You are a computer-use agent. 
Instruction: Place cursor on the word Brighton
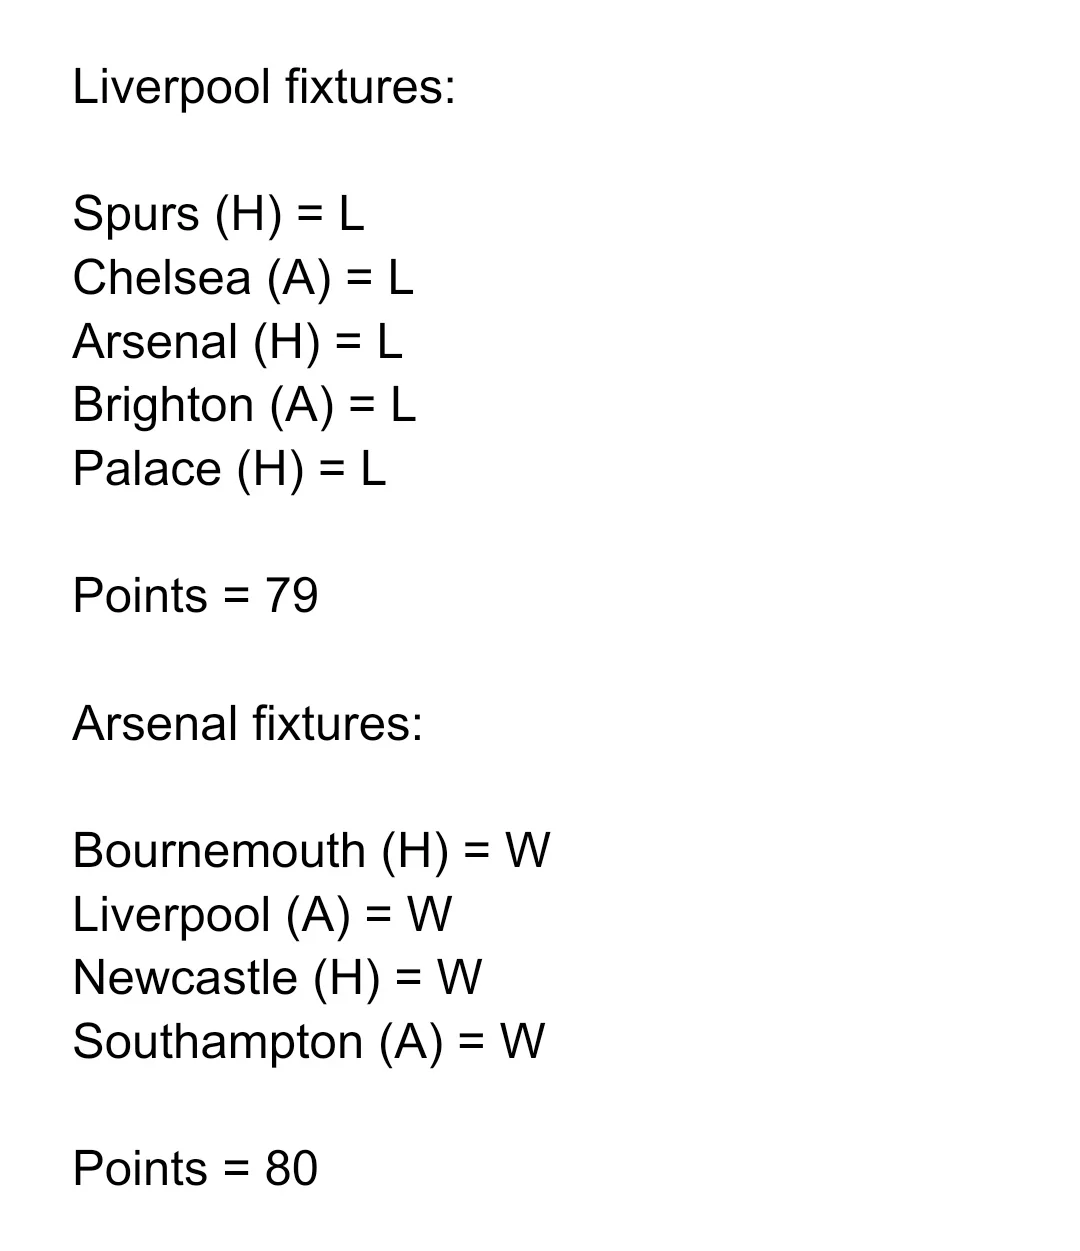point(163,406)
